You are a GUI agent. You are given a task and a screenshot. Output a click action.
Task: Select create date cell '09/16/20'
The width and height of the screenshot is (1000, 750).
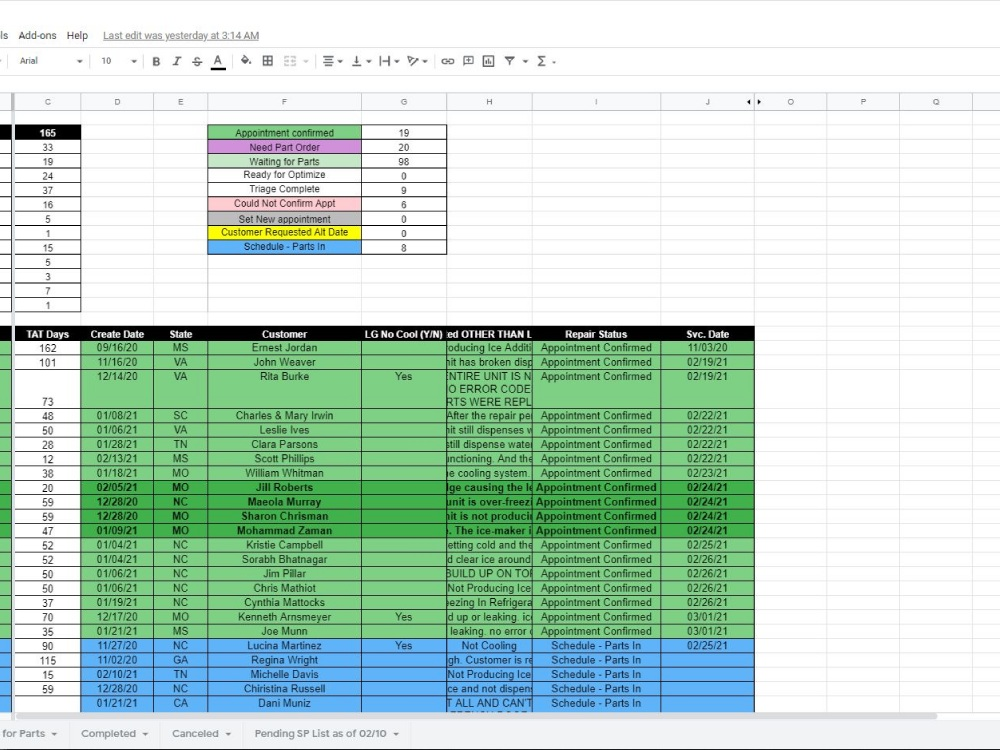click(x=117, y=348)
